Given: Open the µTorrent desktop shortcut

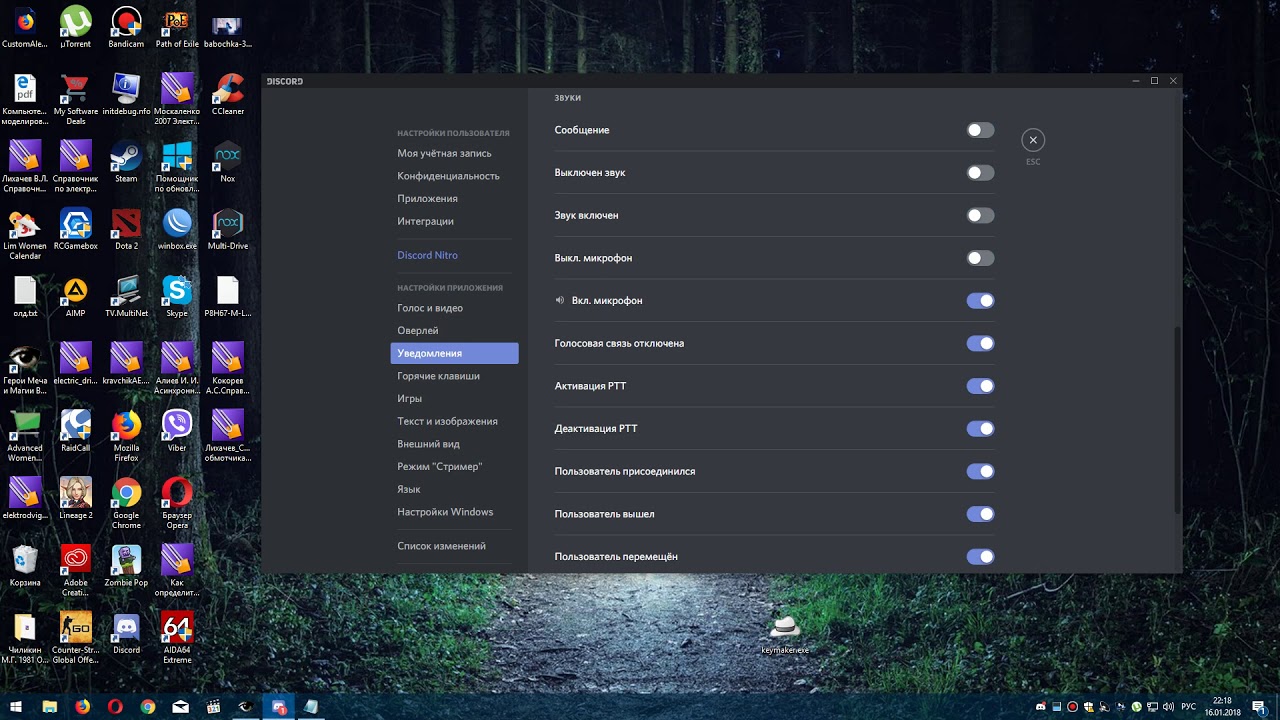Looking at the screenshot, I should coord(76,28).
